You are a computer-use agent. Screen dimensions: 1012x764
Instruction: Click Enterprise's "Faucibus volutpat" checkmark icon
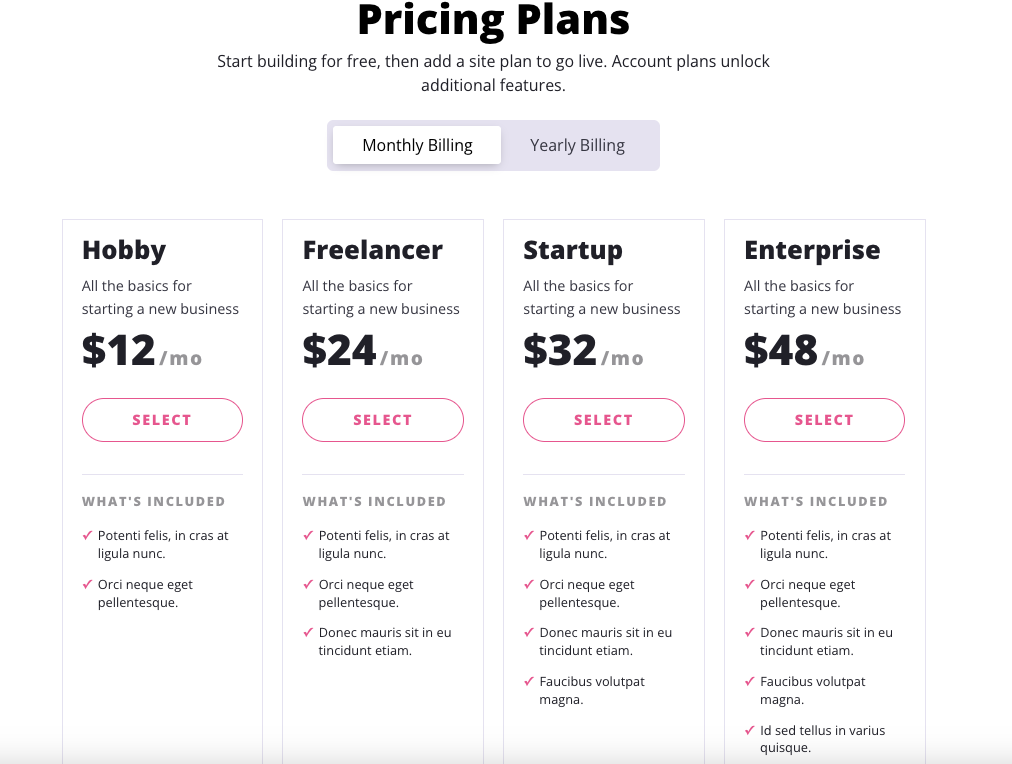coord(750,681)
